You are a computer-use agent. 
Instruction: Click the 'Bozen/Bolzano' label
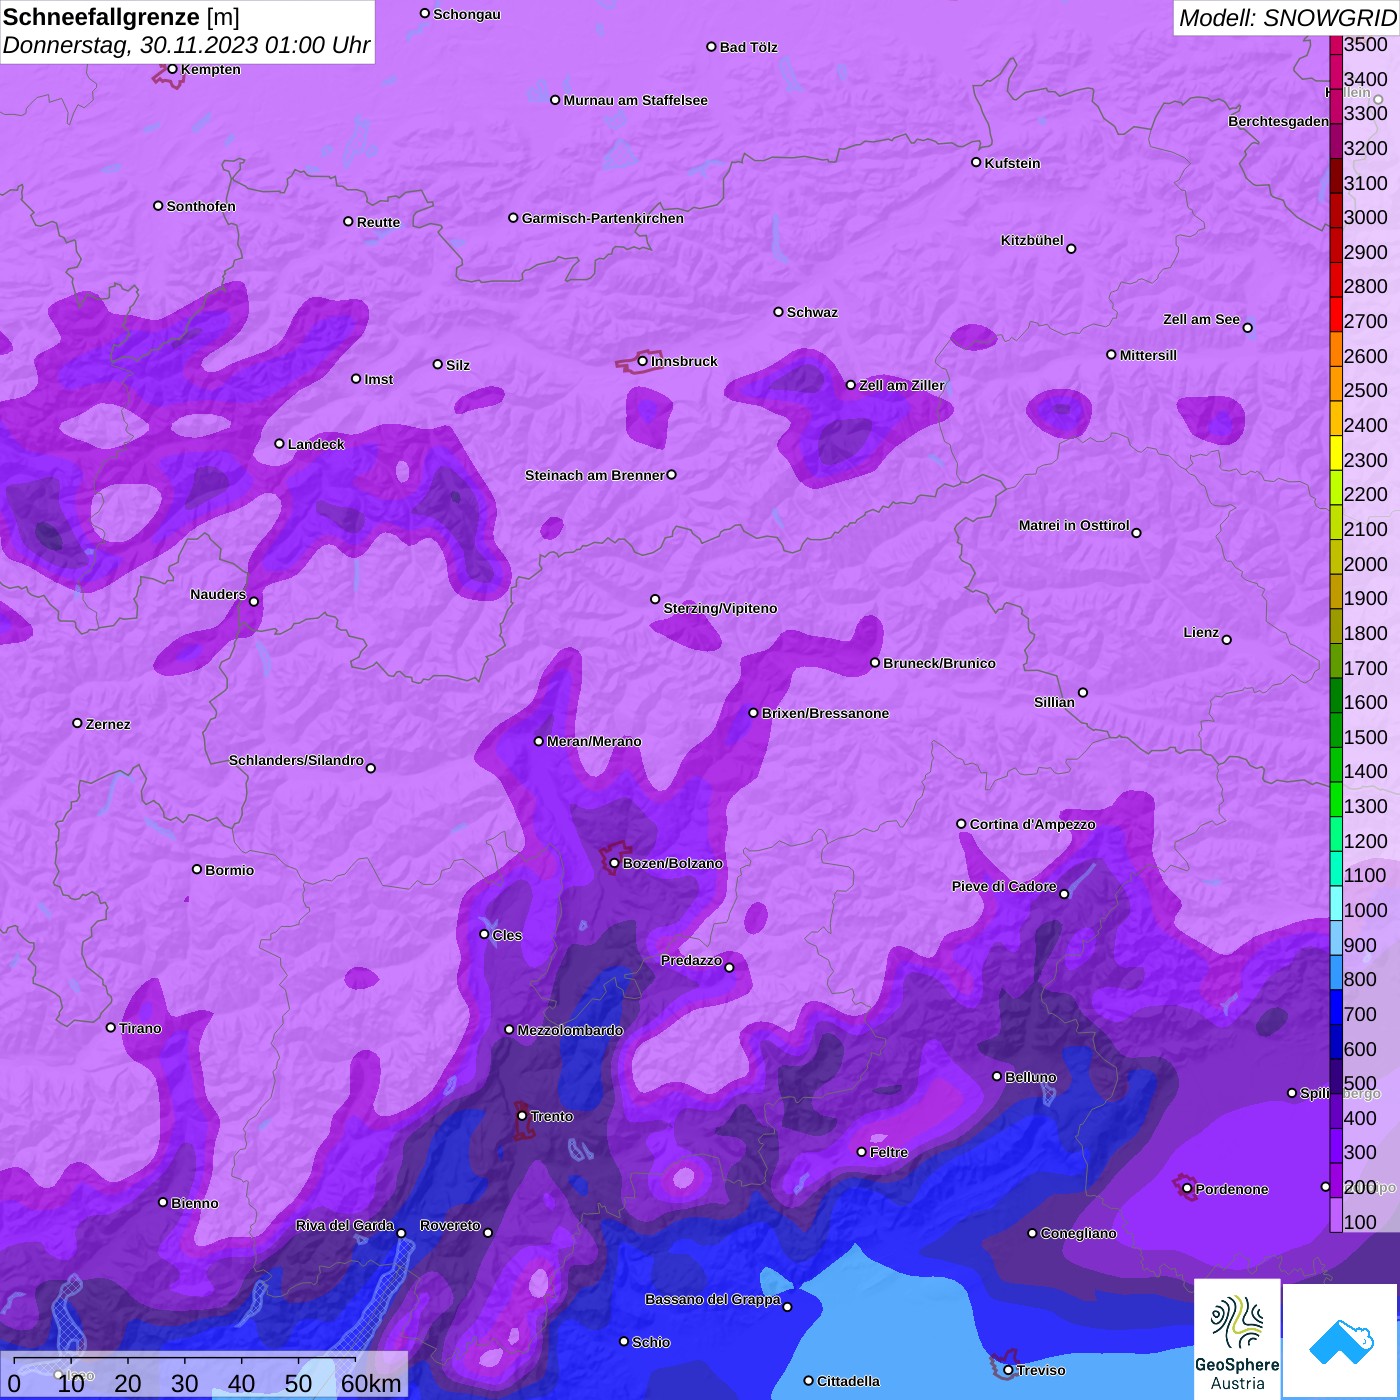pyautogui.click(x=673, y=864)
